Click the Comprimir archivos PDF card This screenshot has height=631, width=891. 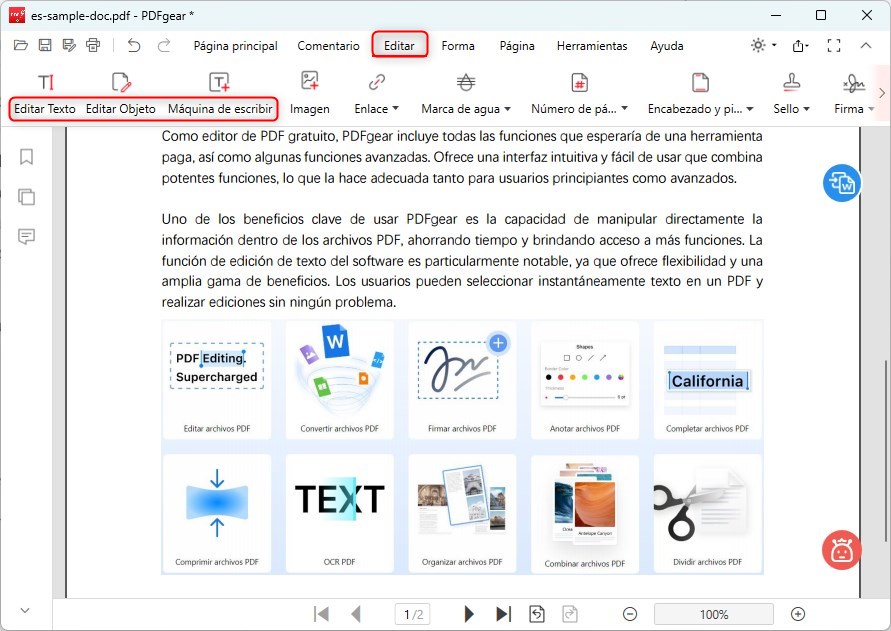point(216,513)
